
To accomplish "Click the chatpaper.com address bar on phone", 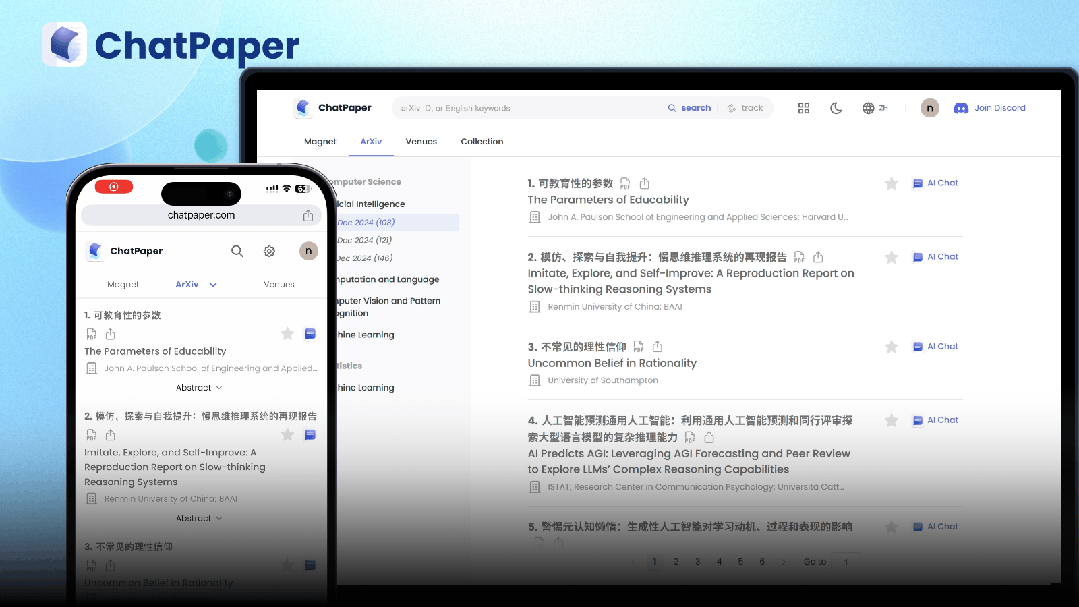I will 201,215.
